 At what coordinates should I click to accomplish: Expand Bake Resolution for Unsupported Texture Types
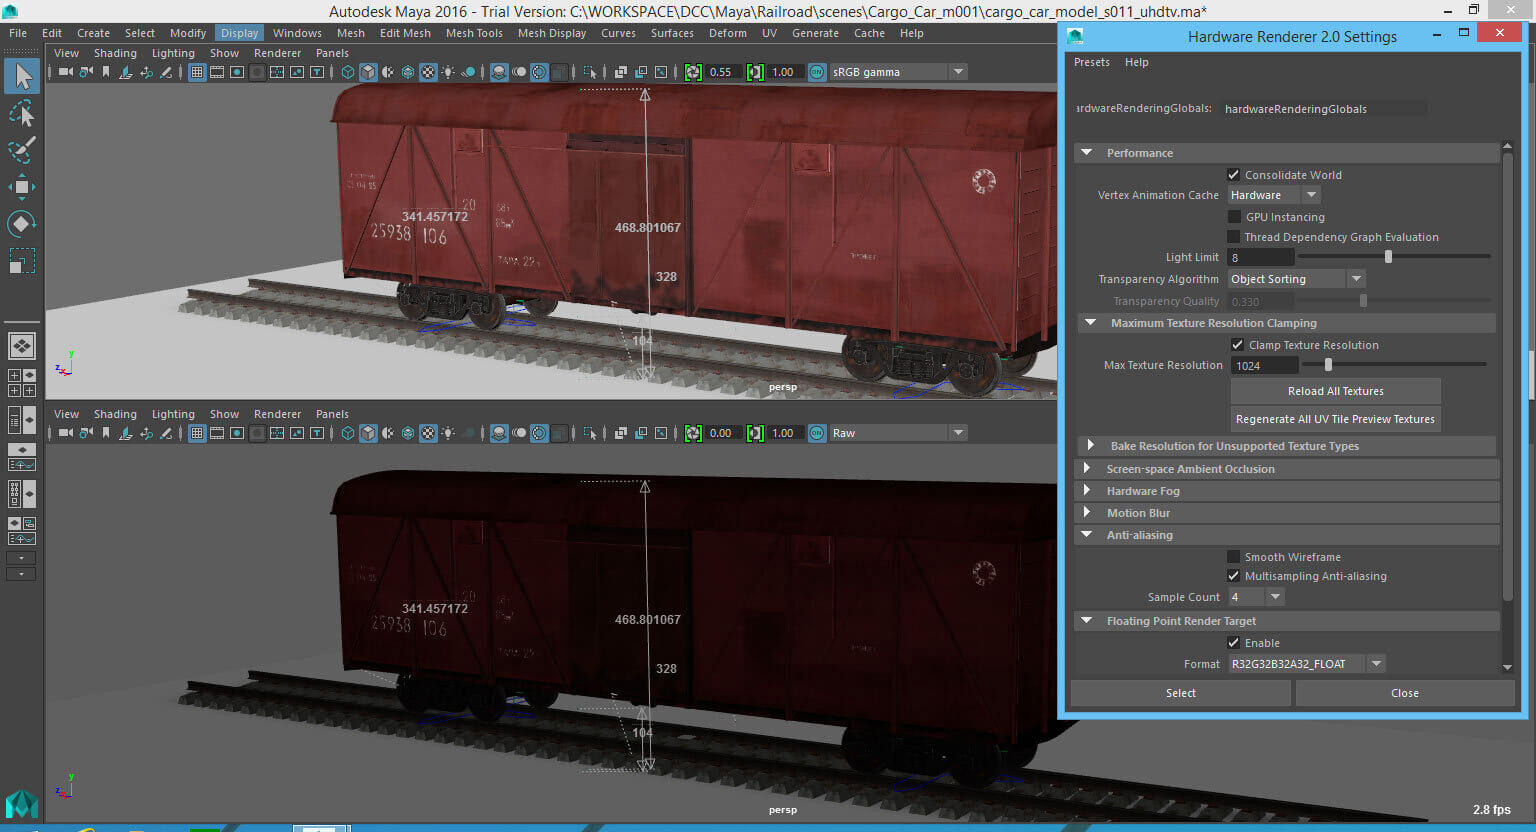(1091, 446)
